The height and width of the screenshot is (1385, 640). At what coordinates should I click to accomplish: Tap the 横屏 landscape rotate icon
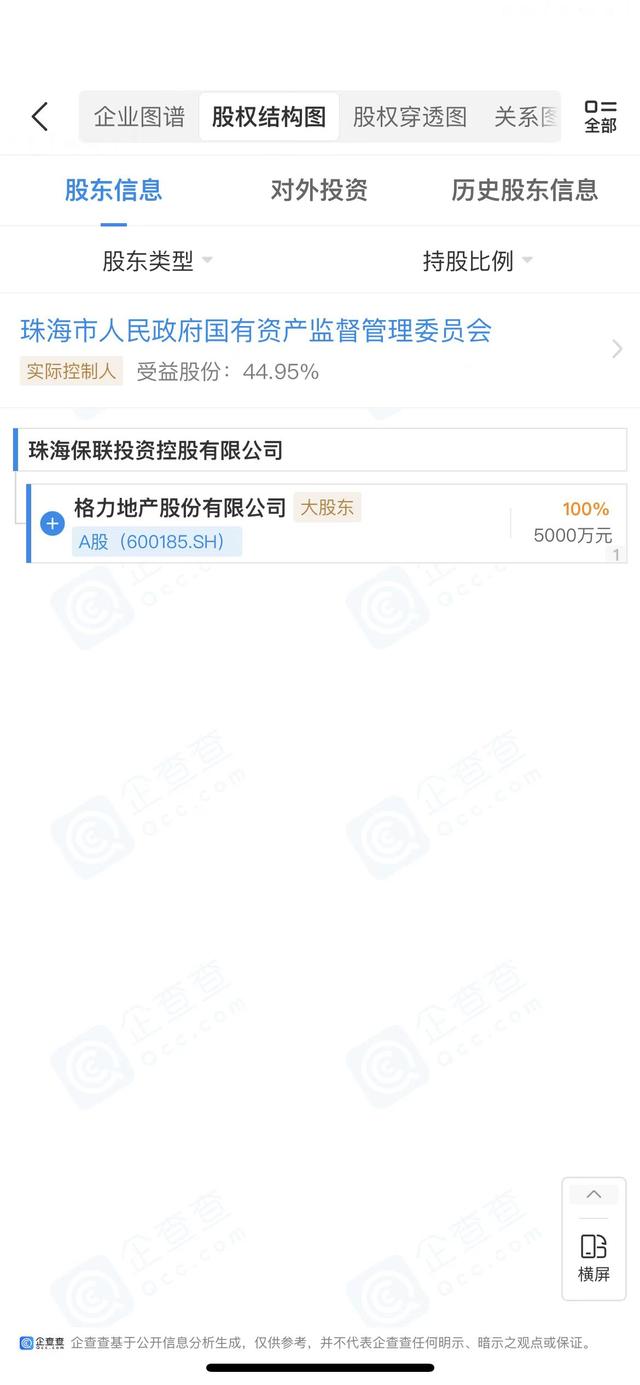[x=594, y=1258]
